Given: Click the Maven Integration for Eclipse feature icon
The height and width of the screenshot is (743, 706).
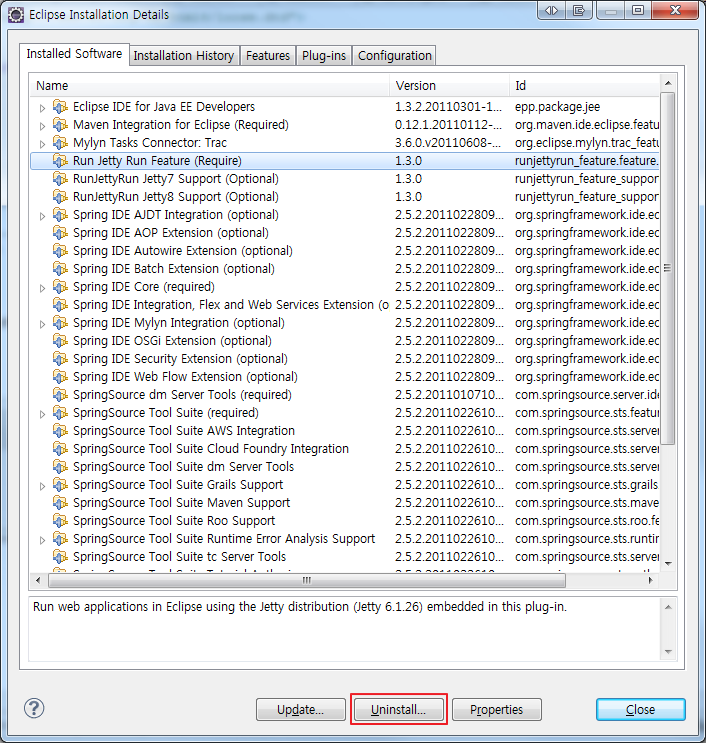Looking at the screenshot, I should (60, 125).
